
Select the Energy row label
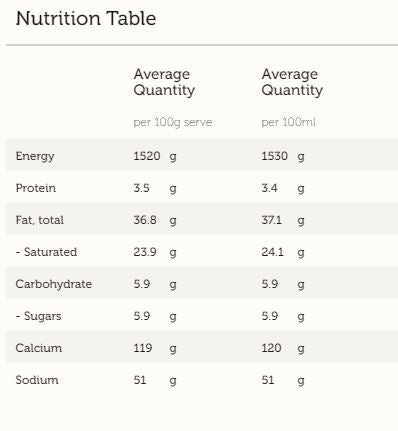point(35,156)
